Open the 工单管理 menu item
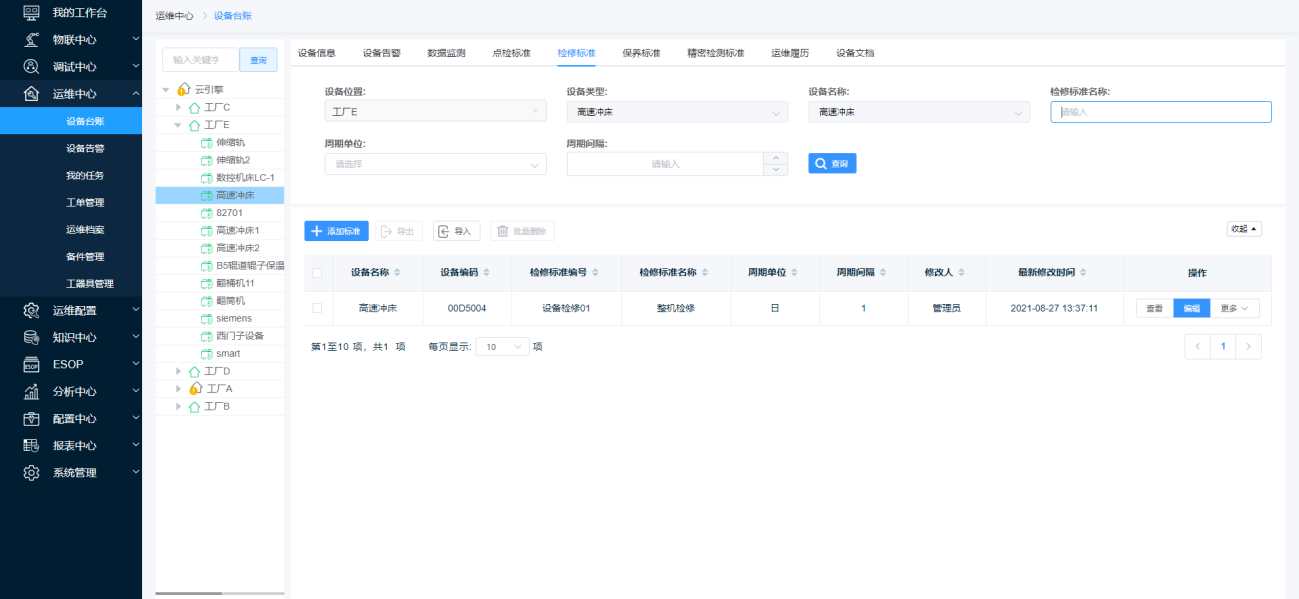Screen dimensions: 1299x599 (x=85, y=203)
